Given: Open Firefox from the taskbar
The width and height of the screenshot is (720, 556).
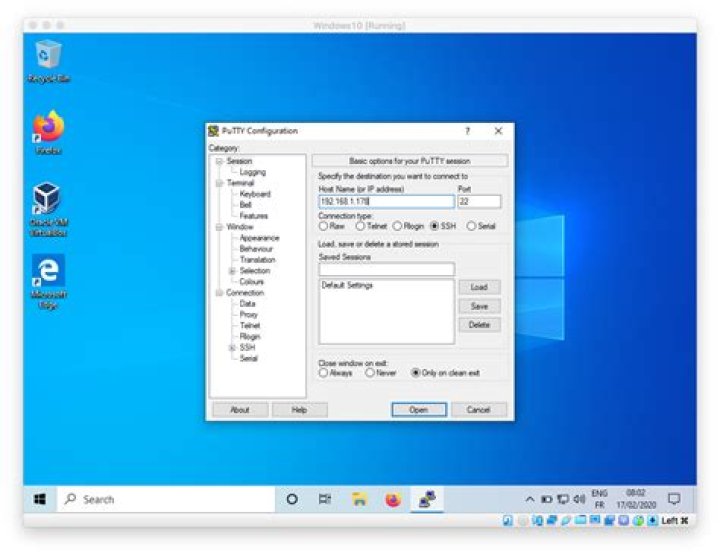Looking at the screenshot, I should 393,499.
